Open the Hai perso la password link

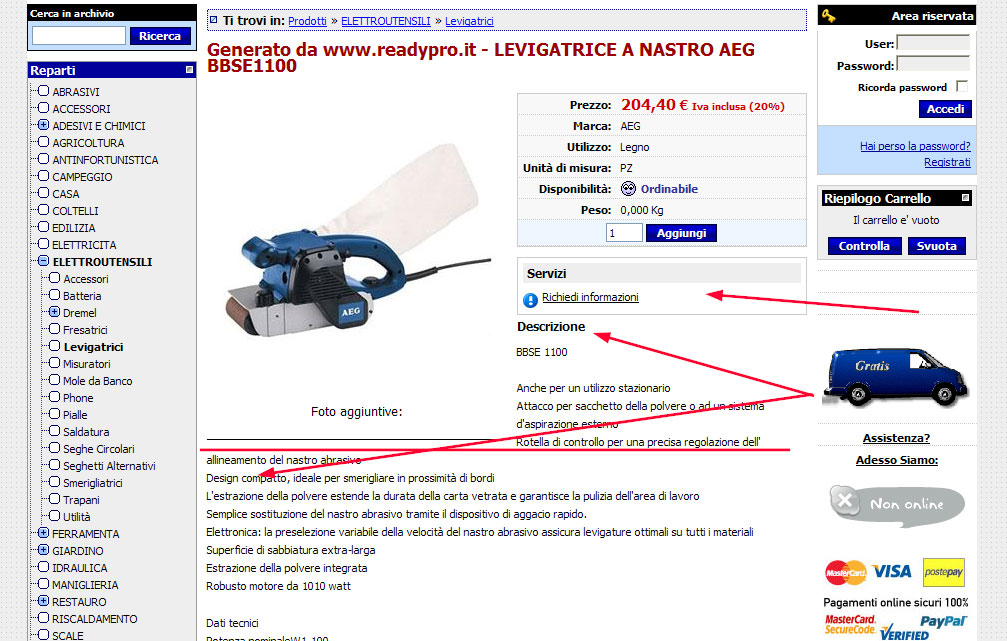[915, 146]
